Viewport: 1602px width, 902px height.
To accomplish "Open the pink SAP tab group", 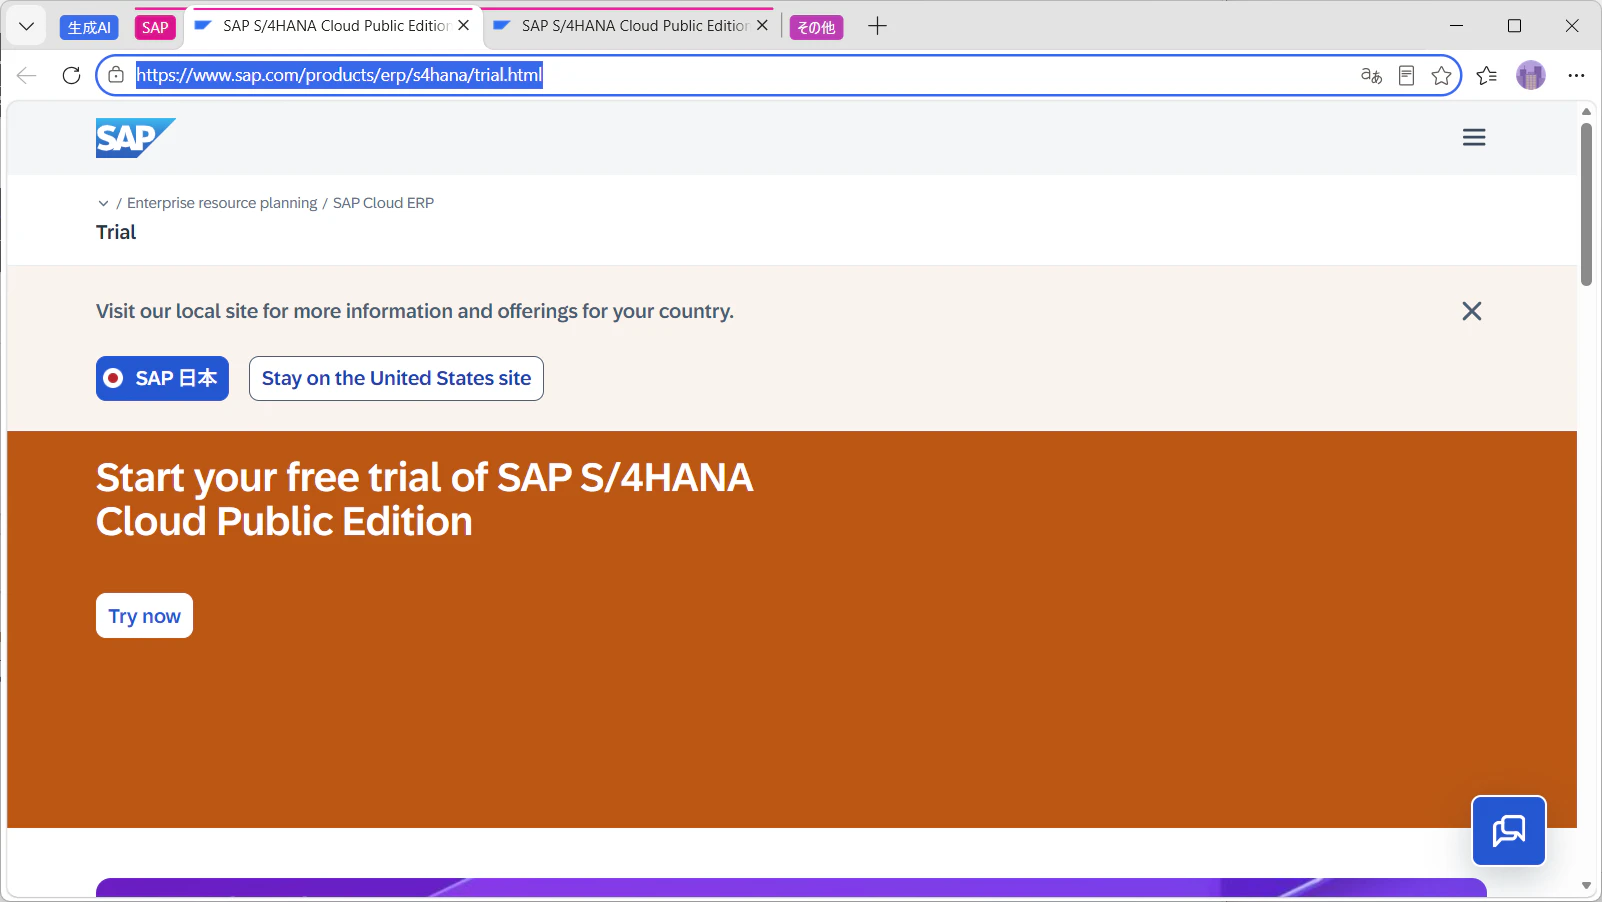I will 155,27.
